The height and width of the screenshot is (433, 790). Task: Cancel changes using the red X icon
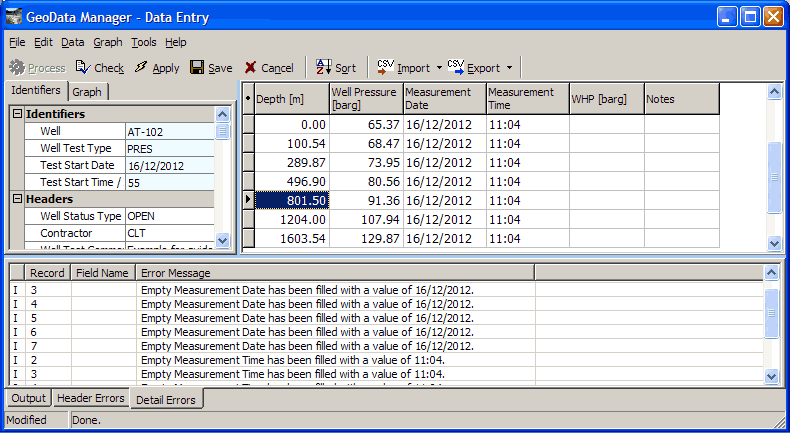(x=250, y=68)
